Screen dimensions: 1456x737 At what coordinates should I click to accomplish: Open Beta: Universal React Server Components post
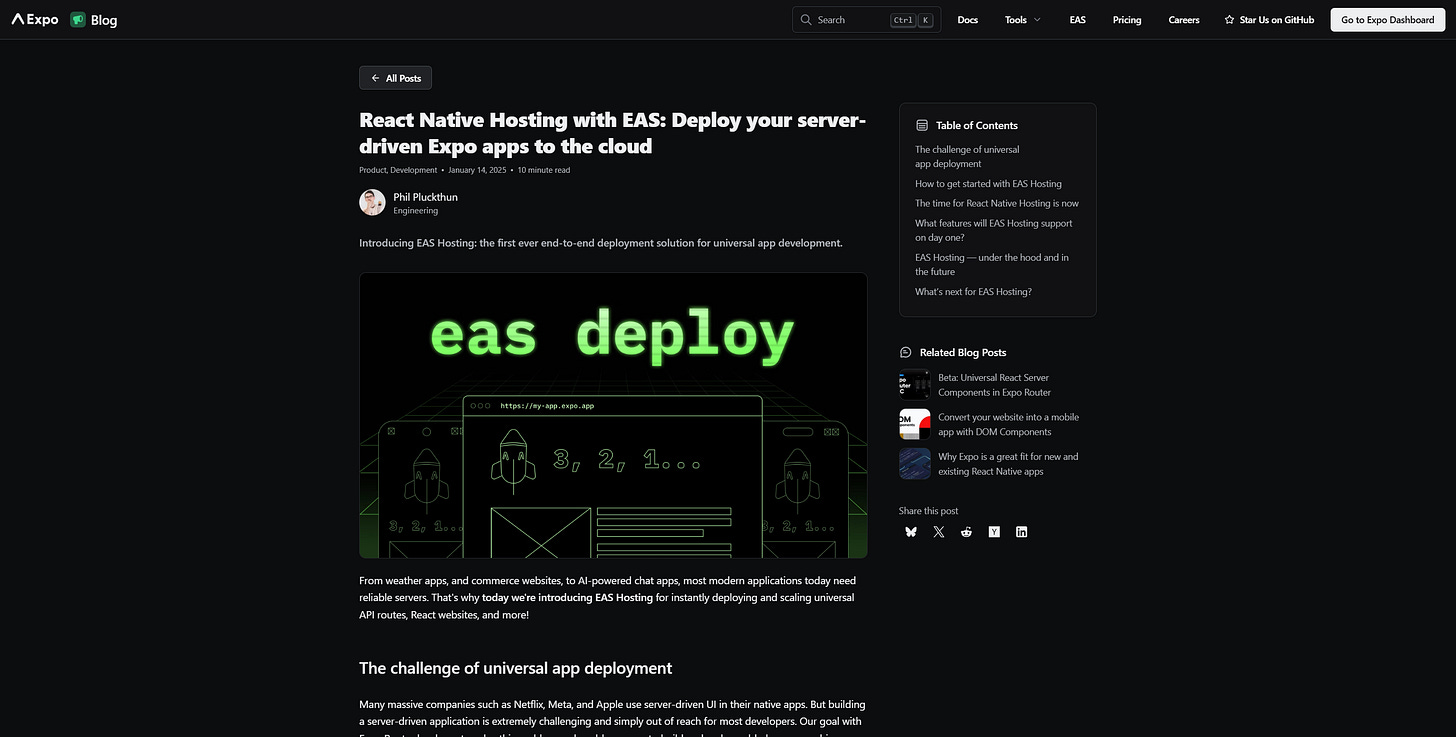[994, 385]
